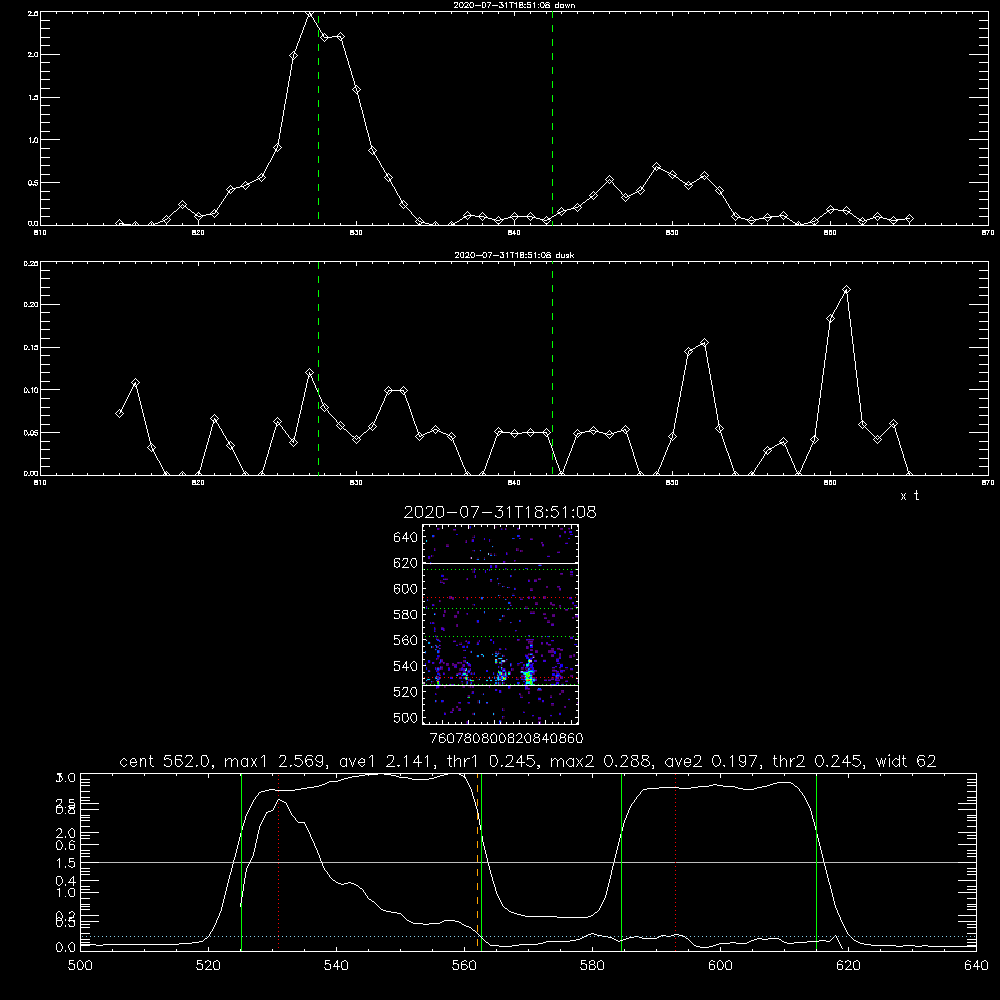Viewport: 1000px width, 1000px height.
Task: Click x-axis label 820 of the dusk plot
Action: pos(198,483)
